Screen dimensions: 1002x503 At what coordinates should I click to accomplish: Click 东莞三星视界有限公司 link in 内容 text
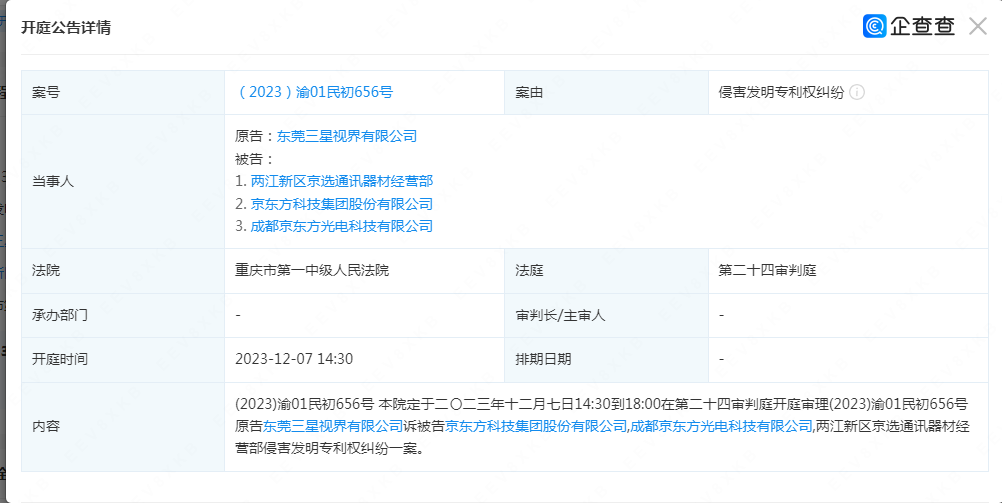tap(333, 426)
